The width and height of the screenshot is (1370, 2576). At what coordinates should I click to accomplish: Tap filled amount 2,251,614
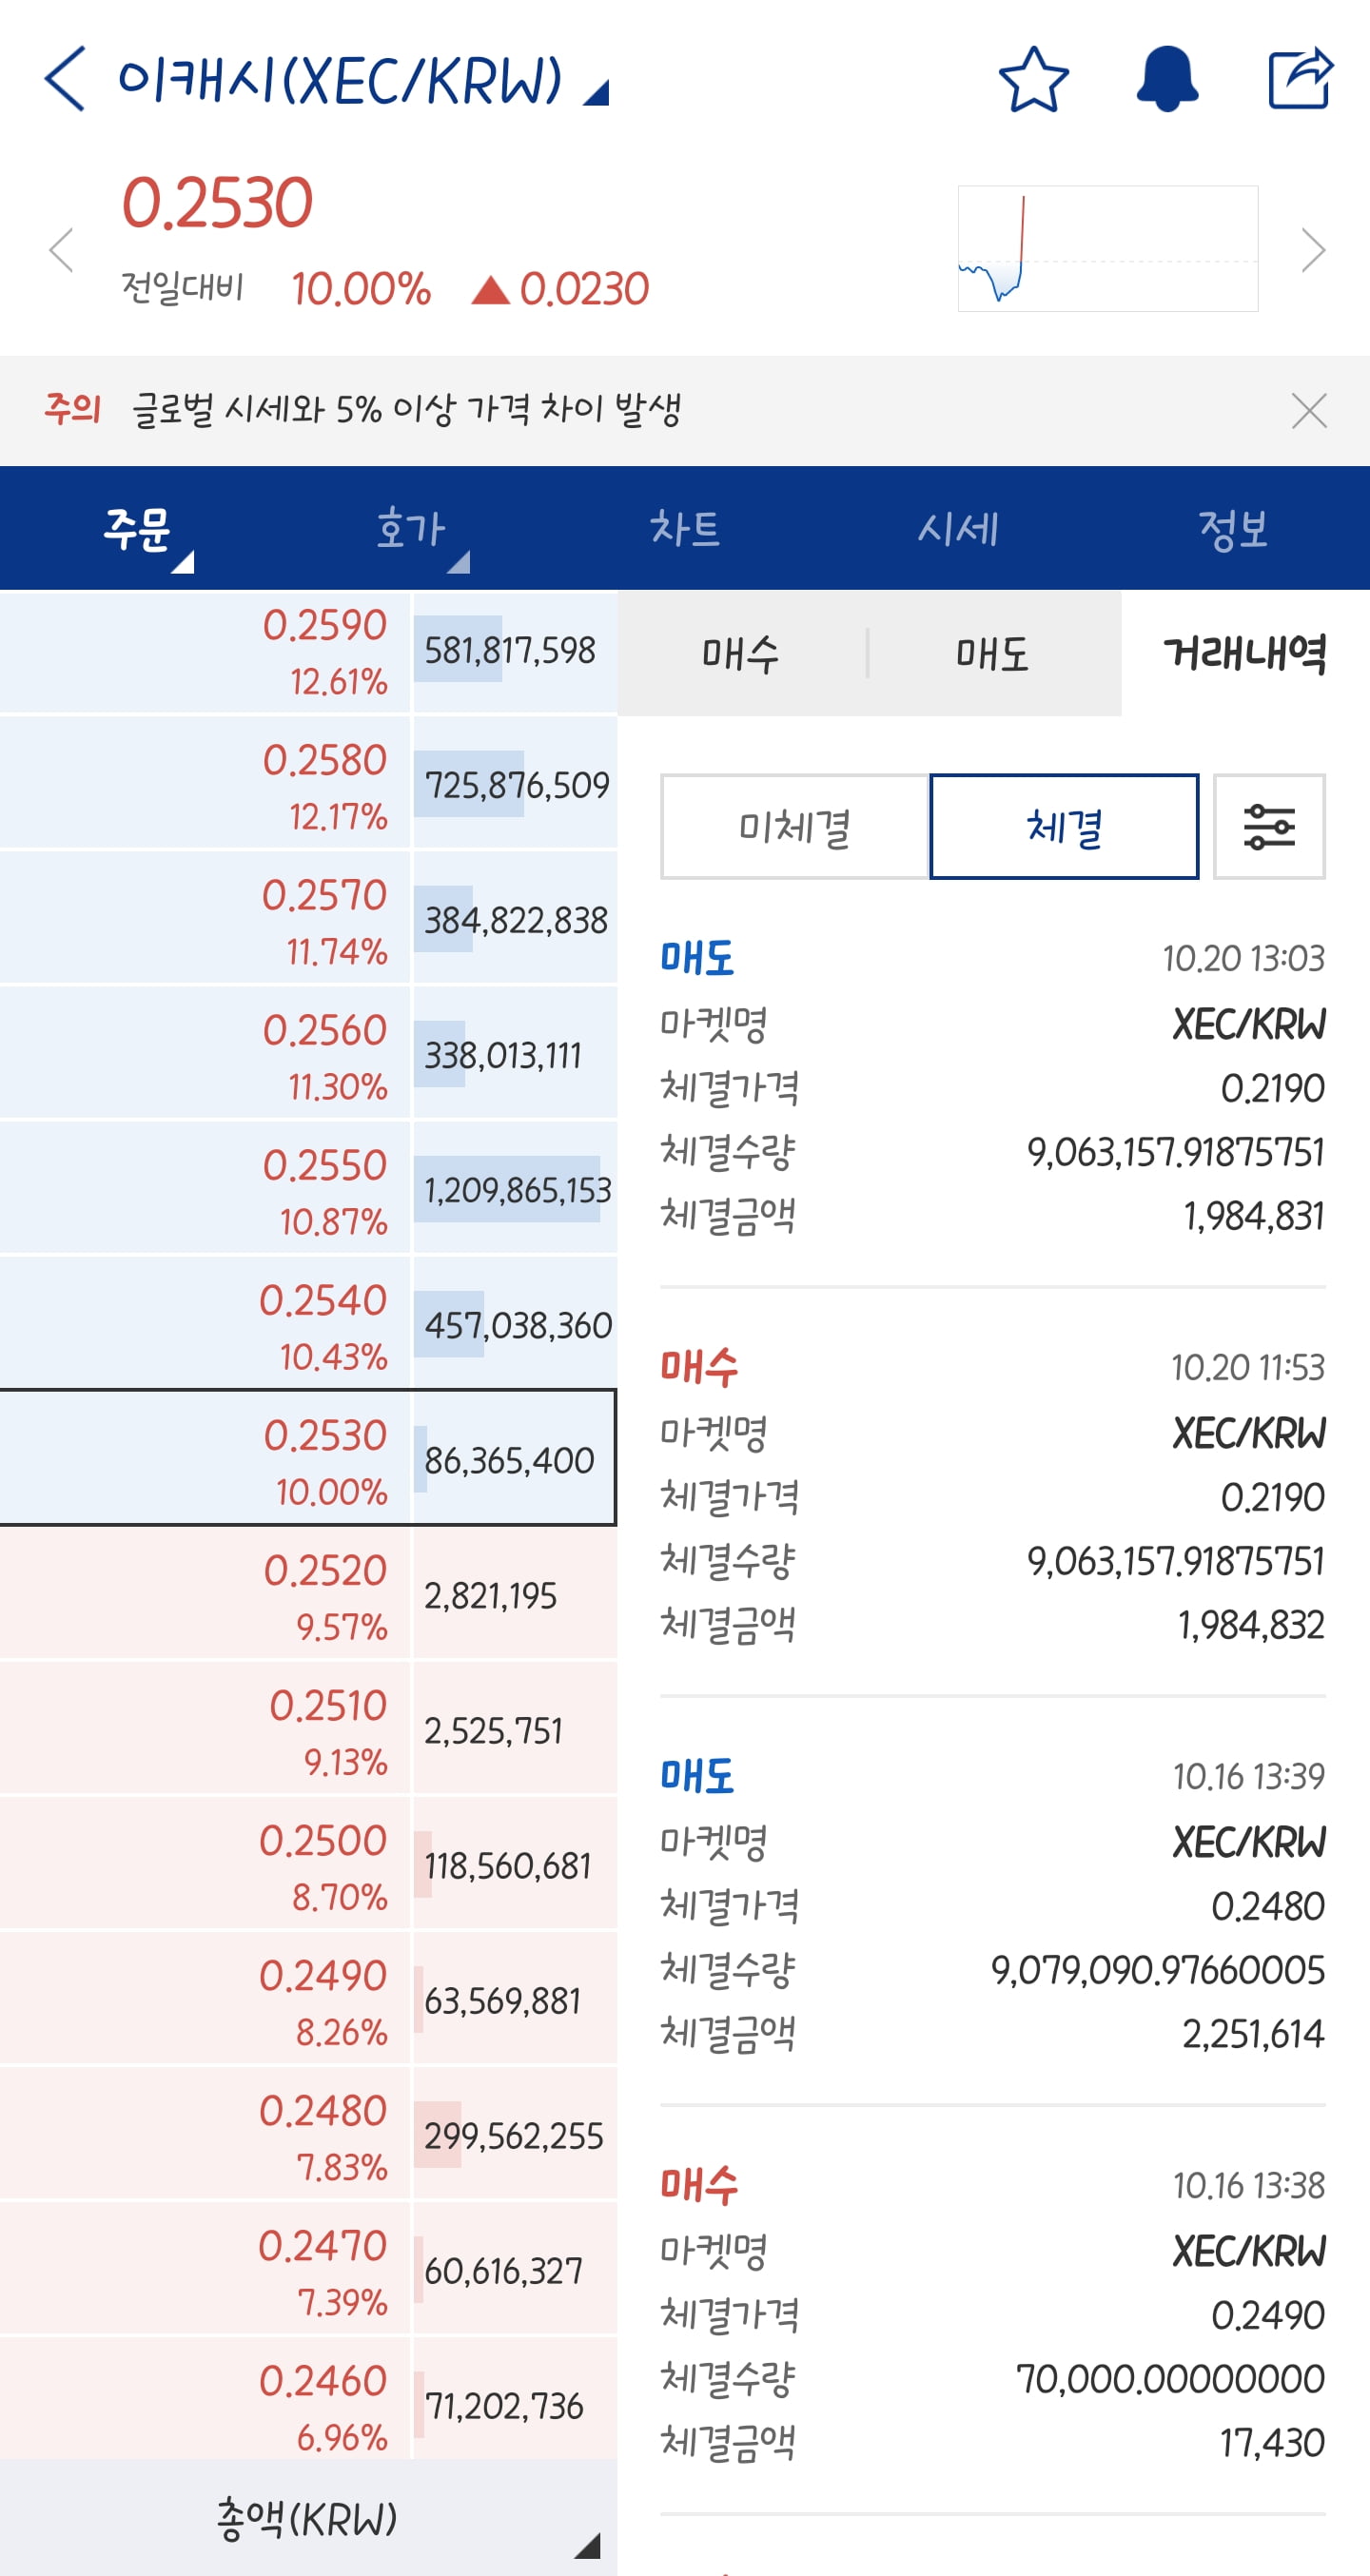pos(1253,2034)
